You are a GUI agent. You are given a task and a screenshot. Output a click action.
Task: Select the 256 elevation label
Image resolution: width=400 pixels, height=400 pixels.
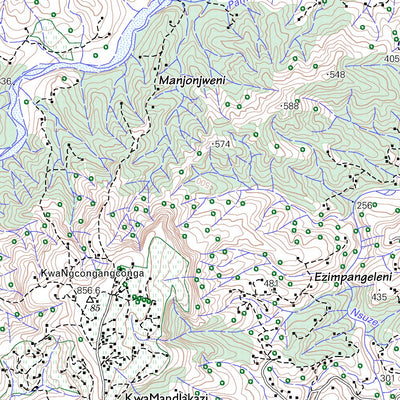coord(364,206)
